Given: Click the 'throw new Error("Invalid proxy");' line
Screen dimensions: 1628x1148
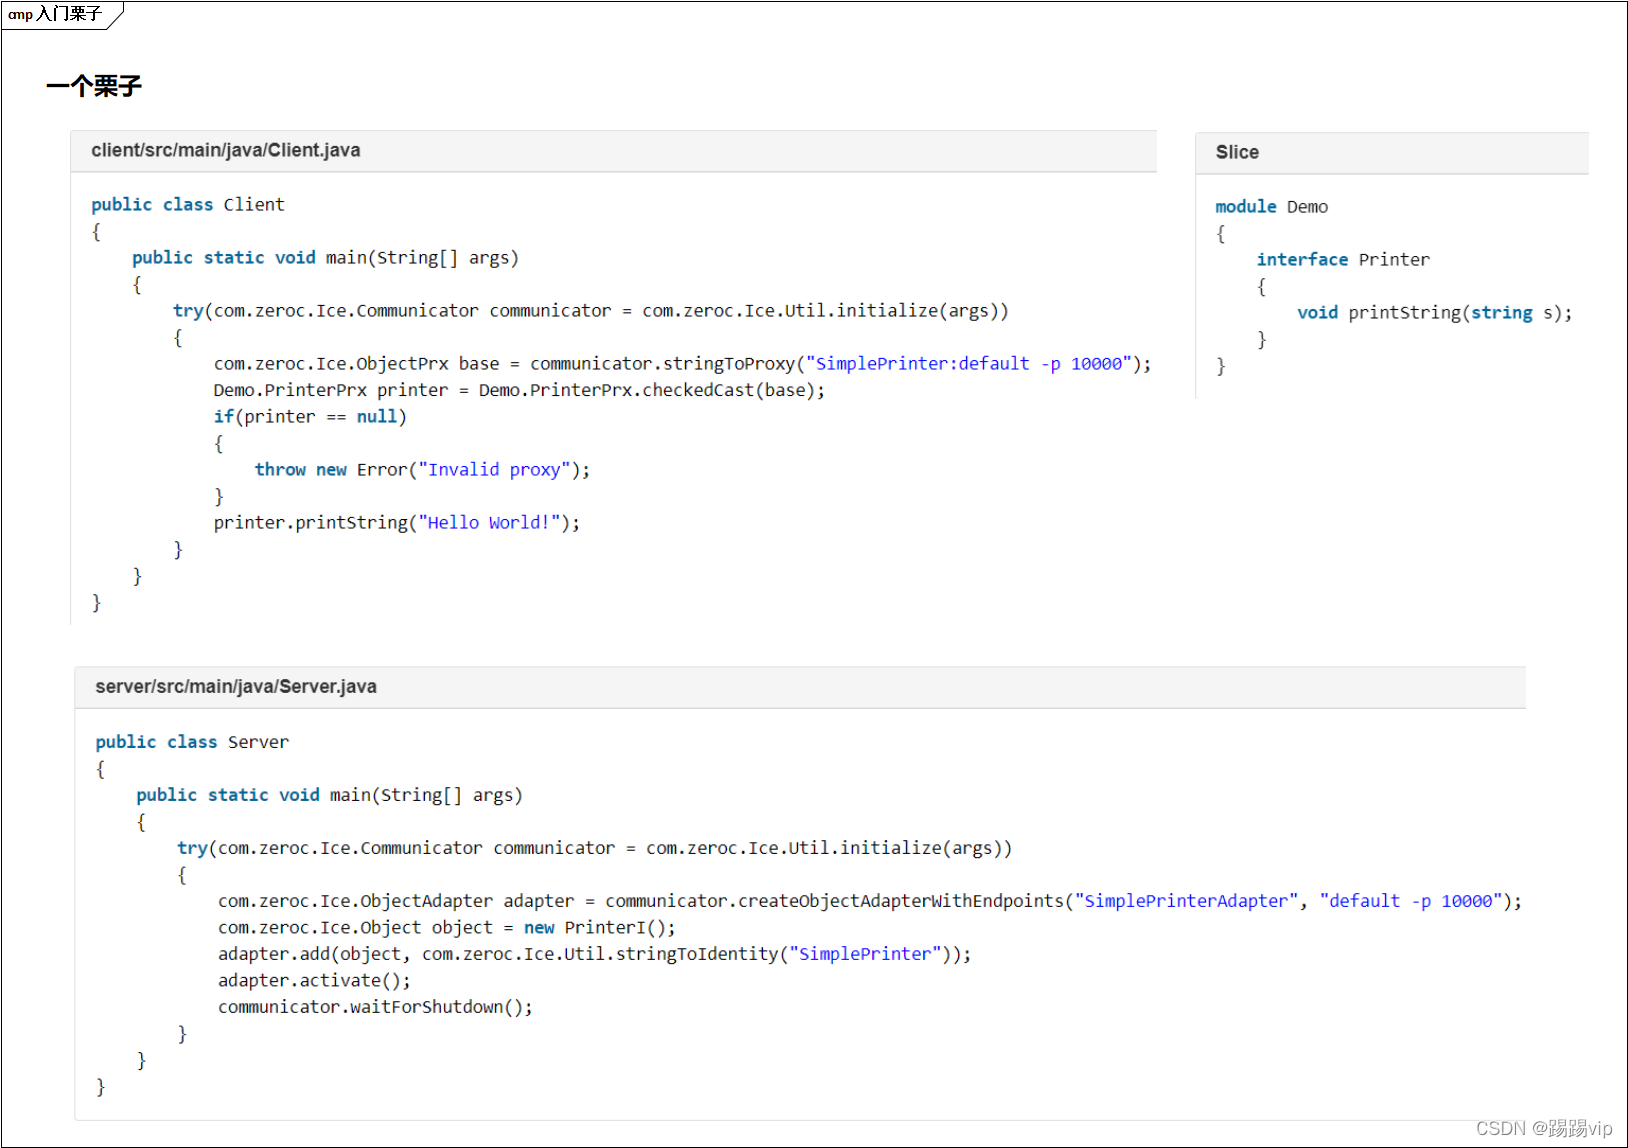Looking at the screenshot, I should coord(422,470).
